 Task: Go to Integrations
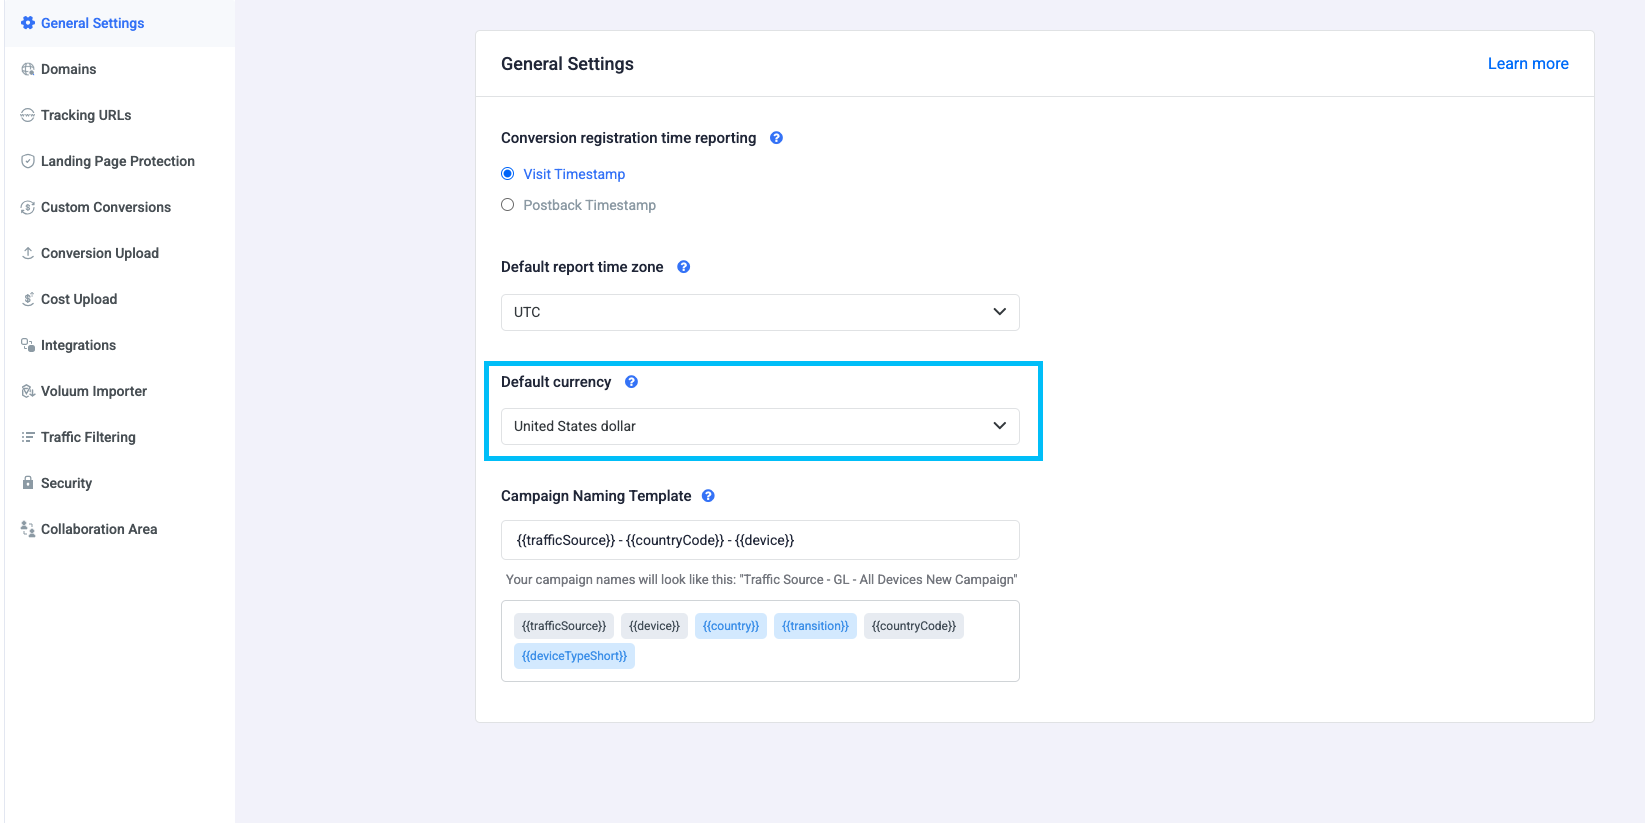pyautogui.click(x=120, y=345)
